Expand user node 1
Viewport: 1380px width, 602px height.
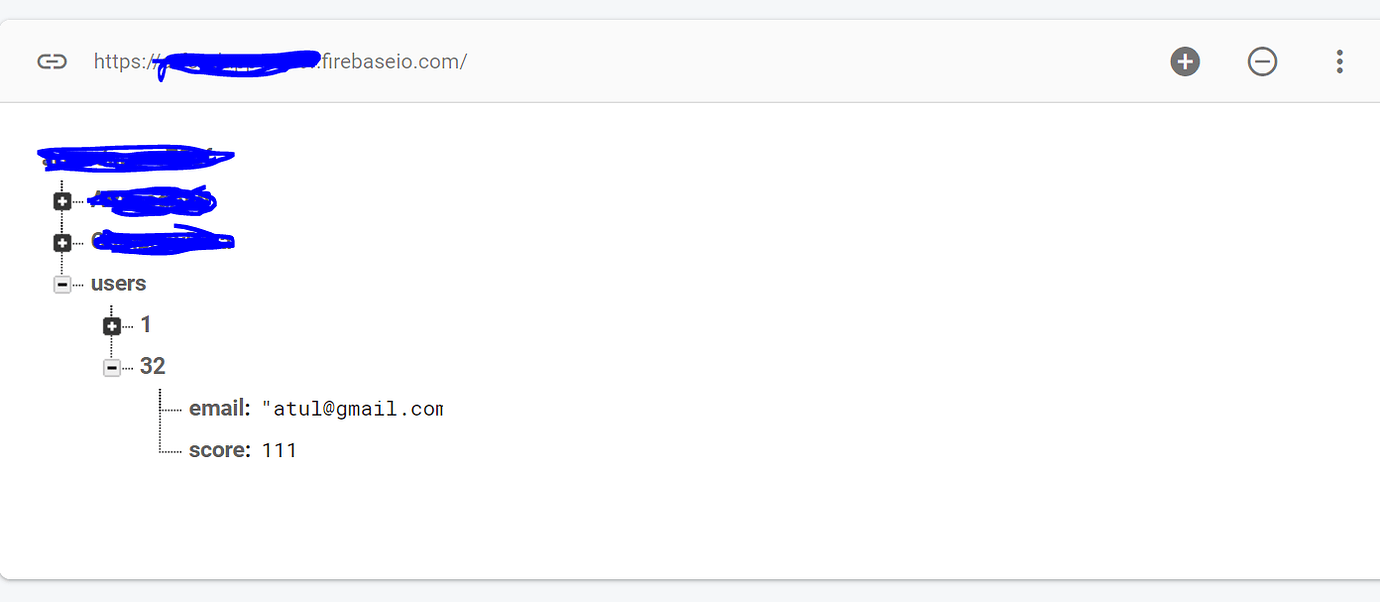click(112, 326)
